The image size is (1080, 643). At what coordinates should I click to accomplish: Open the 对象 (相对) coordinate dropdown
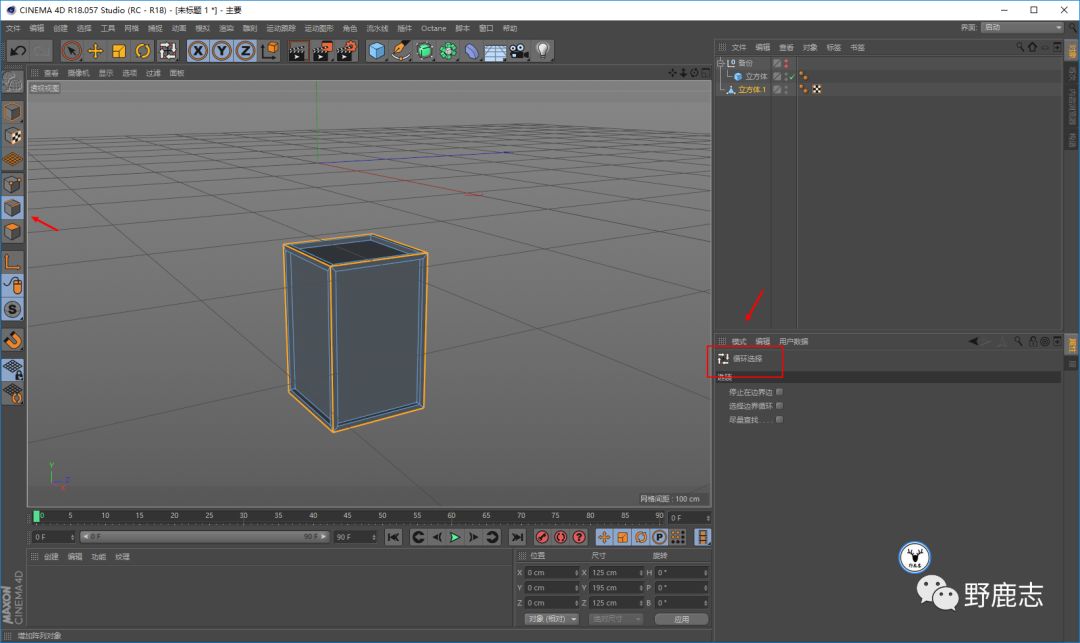point(551,619)
